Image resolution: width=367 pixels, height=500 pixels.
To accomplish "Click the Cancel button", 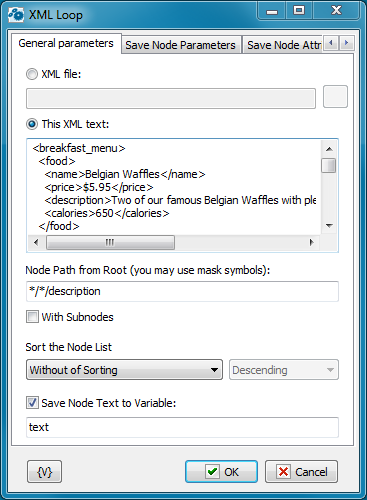I will pos(301,472).
